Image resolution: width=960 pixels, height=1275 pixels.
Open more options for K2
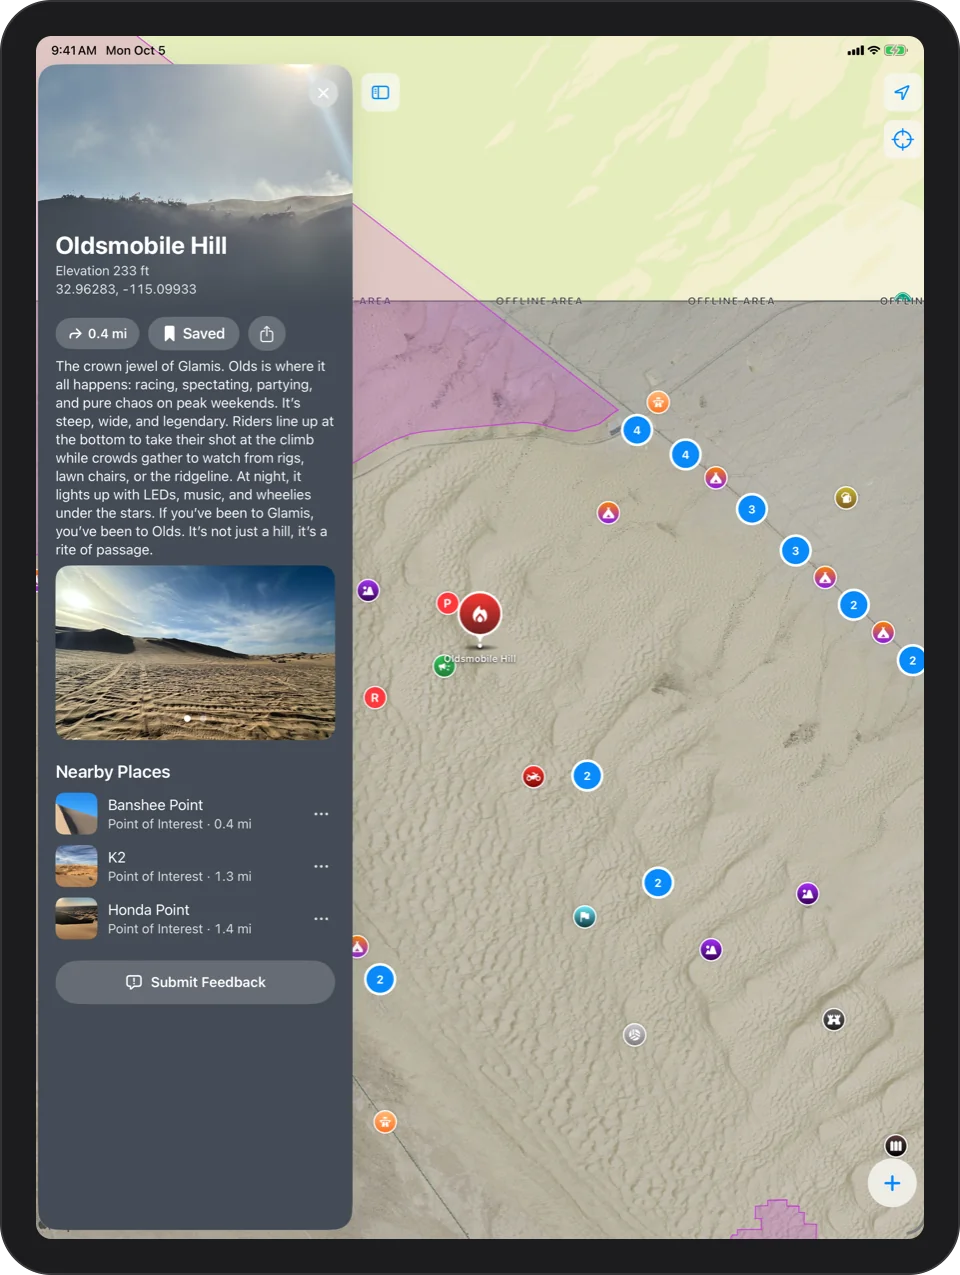(321, 866)
